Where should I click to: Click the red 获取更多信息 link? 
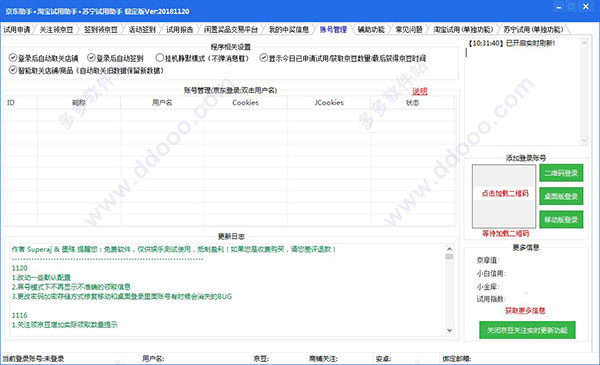pyautogui.click(x=525, y=311)
